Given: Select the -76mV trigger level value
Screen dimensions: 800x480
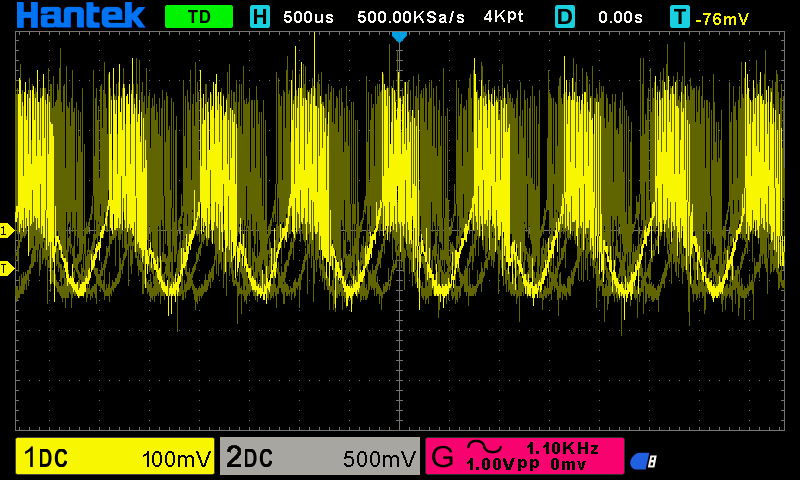Looking at the screenshot, I should click(722, 19).
